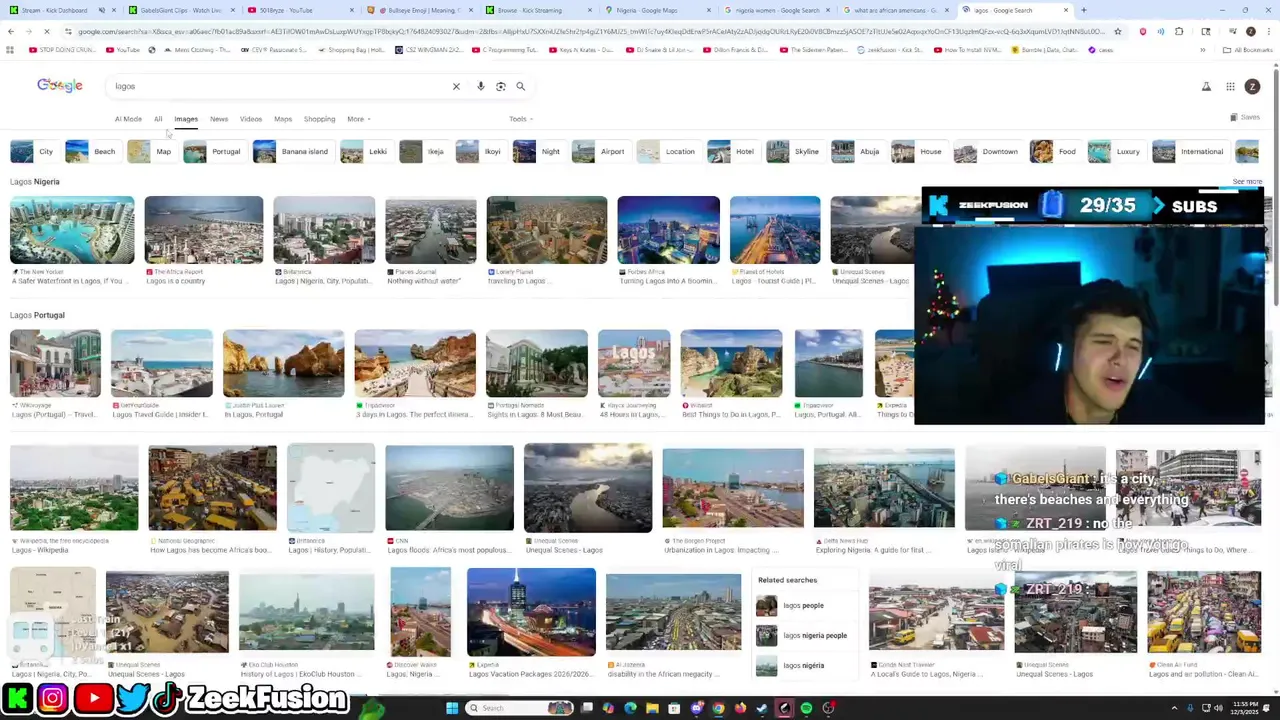The image size is (1280, 720).
Task: Open CNN Lagos floods image result
Action: pos(449,488)
